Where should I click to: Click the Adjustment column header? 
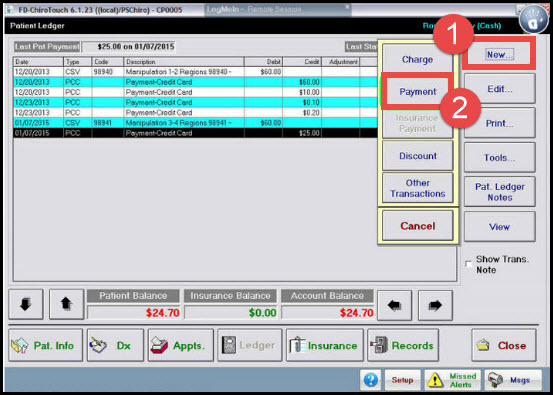(340, 62)
